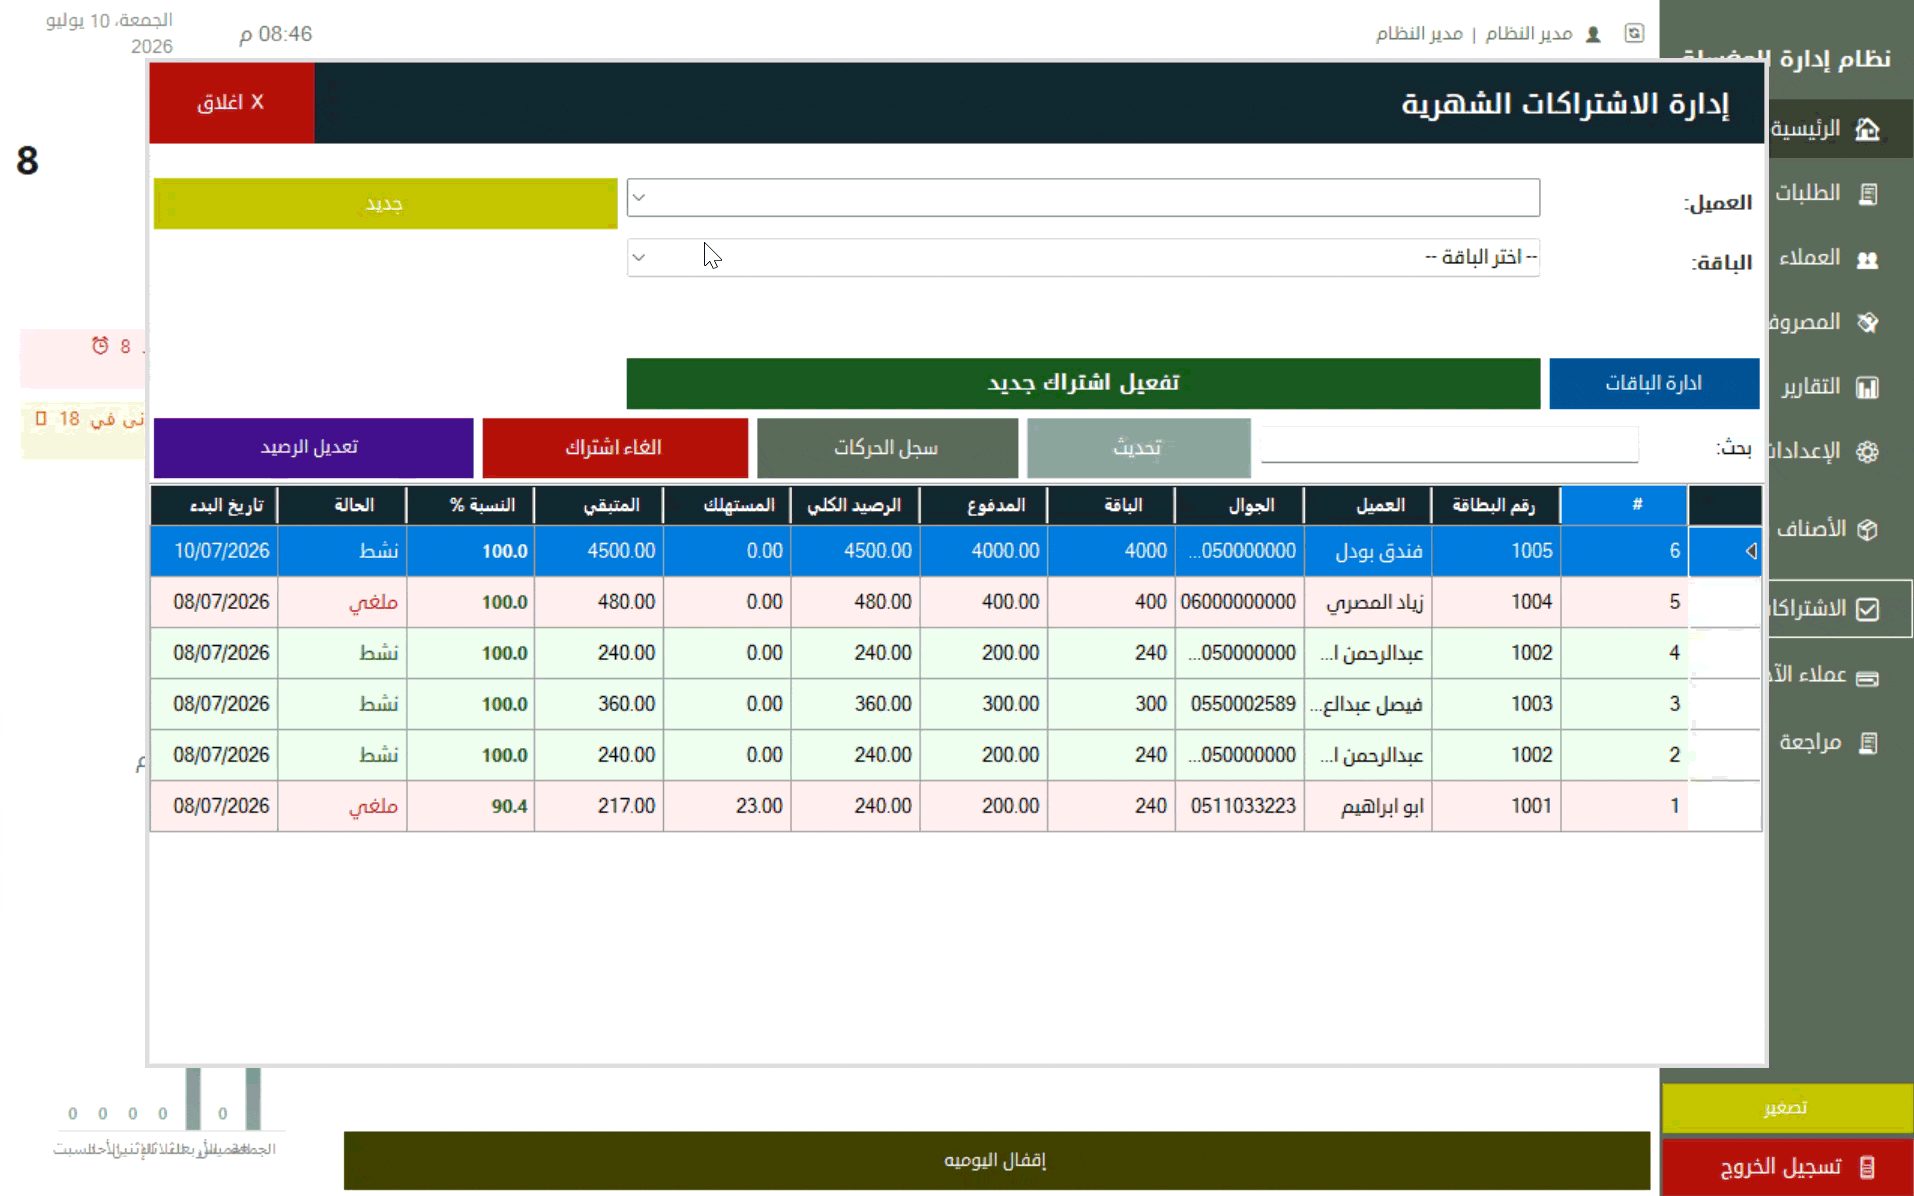Viewport: 1914px width, 1196px height.
Task: Select customer cell فندق بودل
Action: [1368, 551]
